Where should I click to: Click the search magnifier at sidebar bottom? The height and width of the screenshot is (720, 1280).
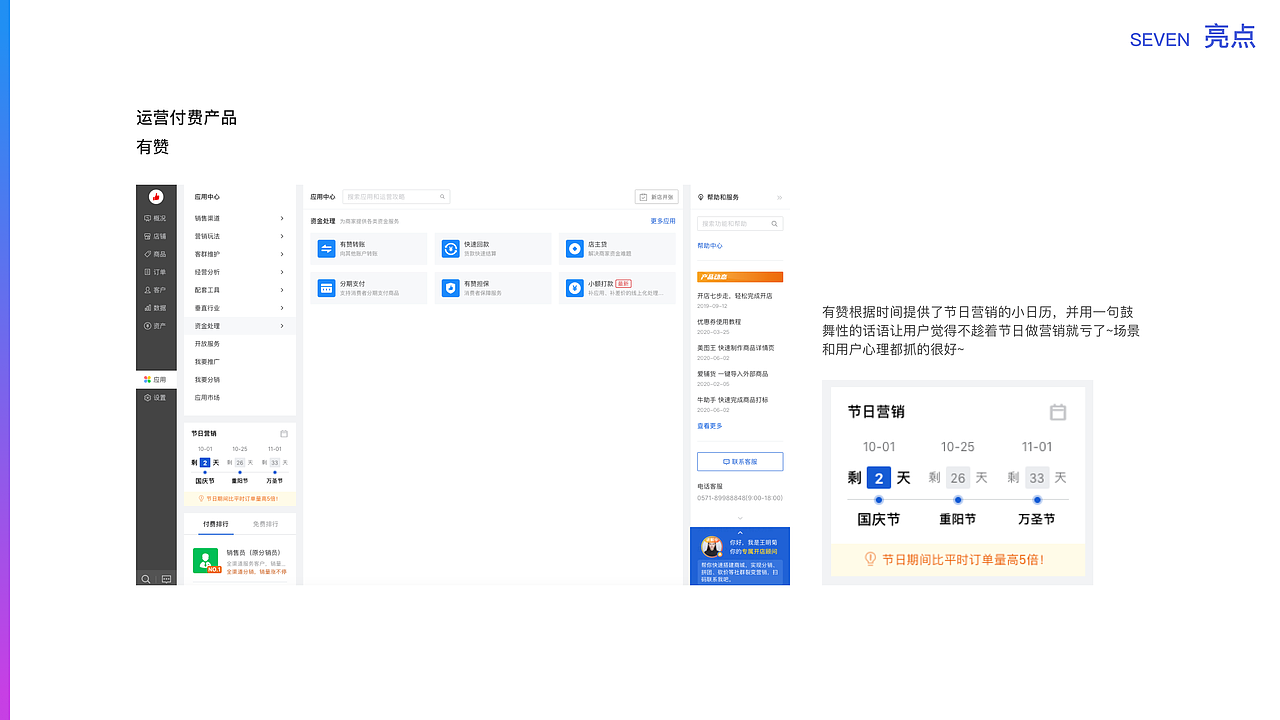tap(146, 578)
